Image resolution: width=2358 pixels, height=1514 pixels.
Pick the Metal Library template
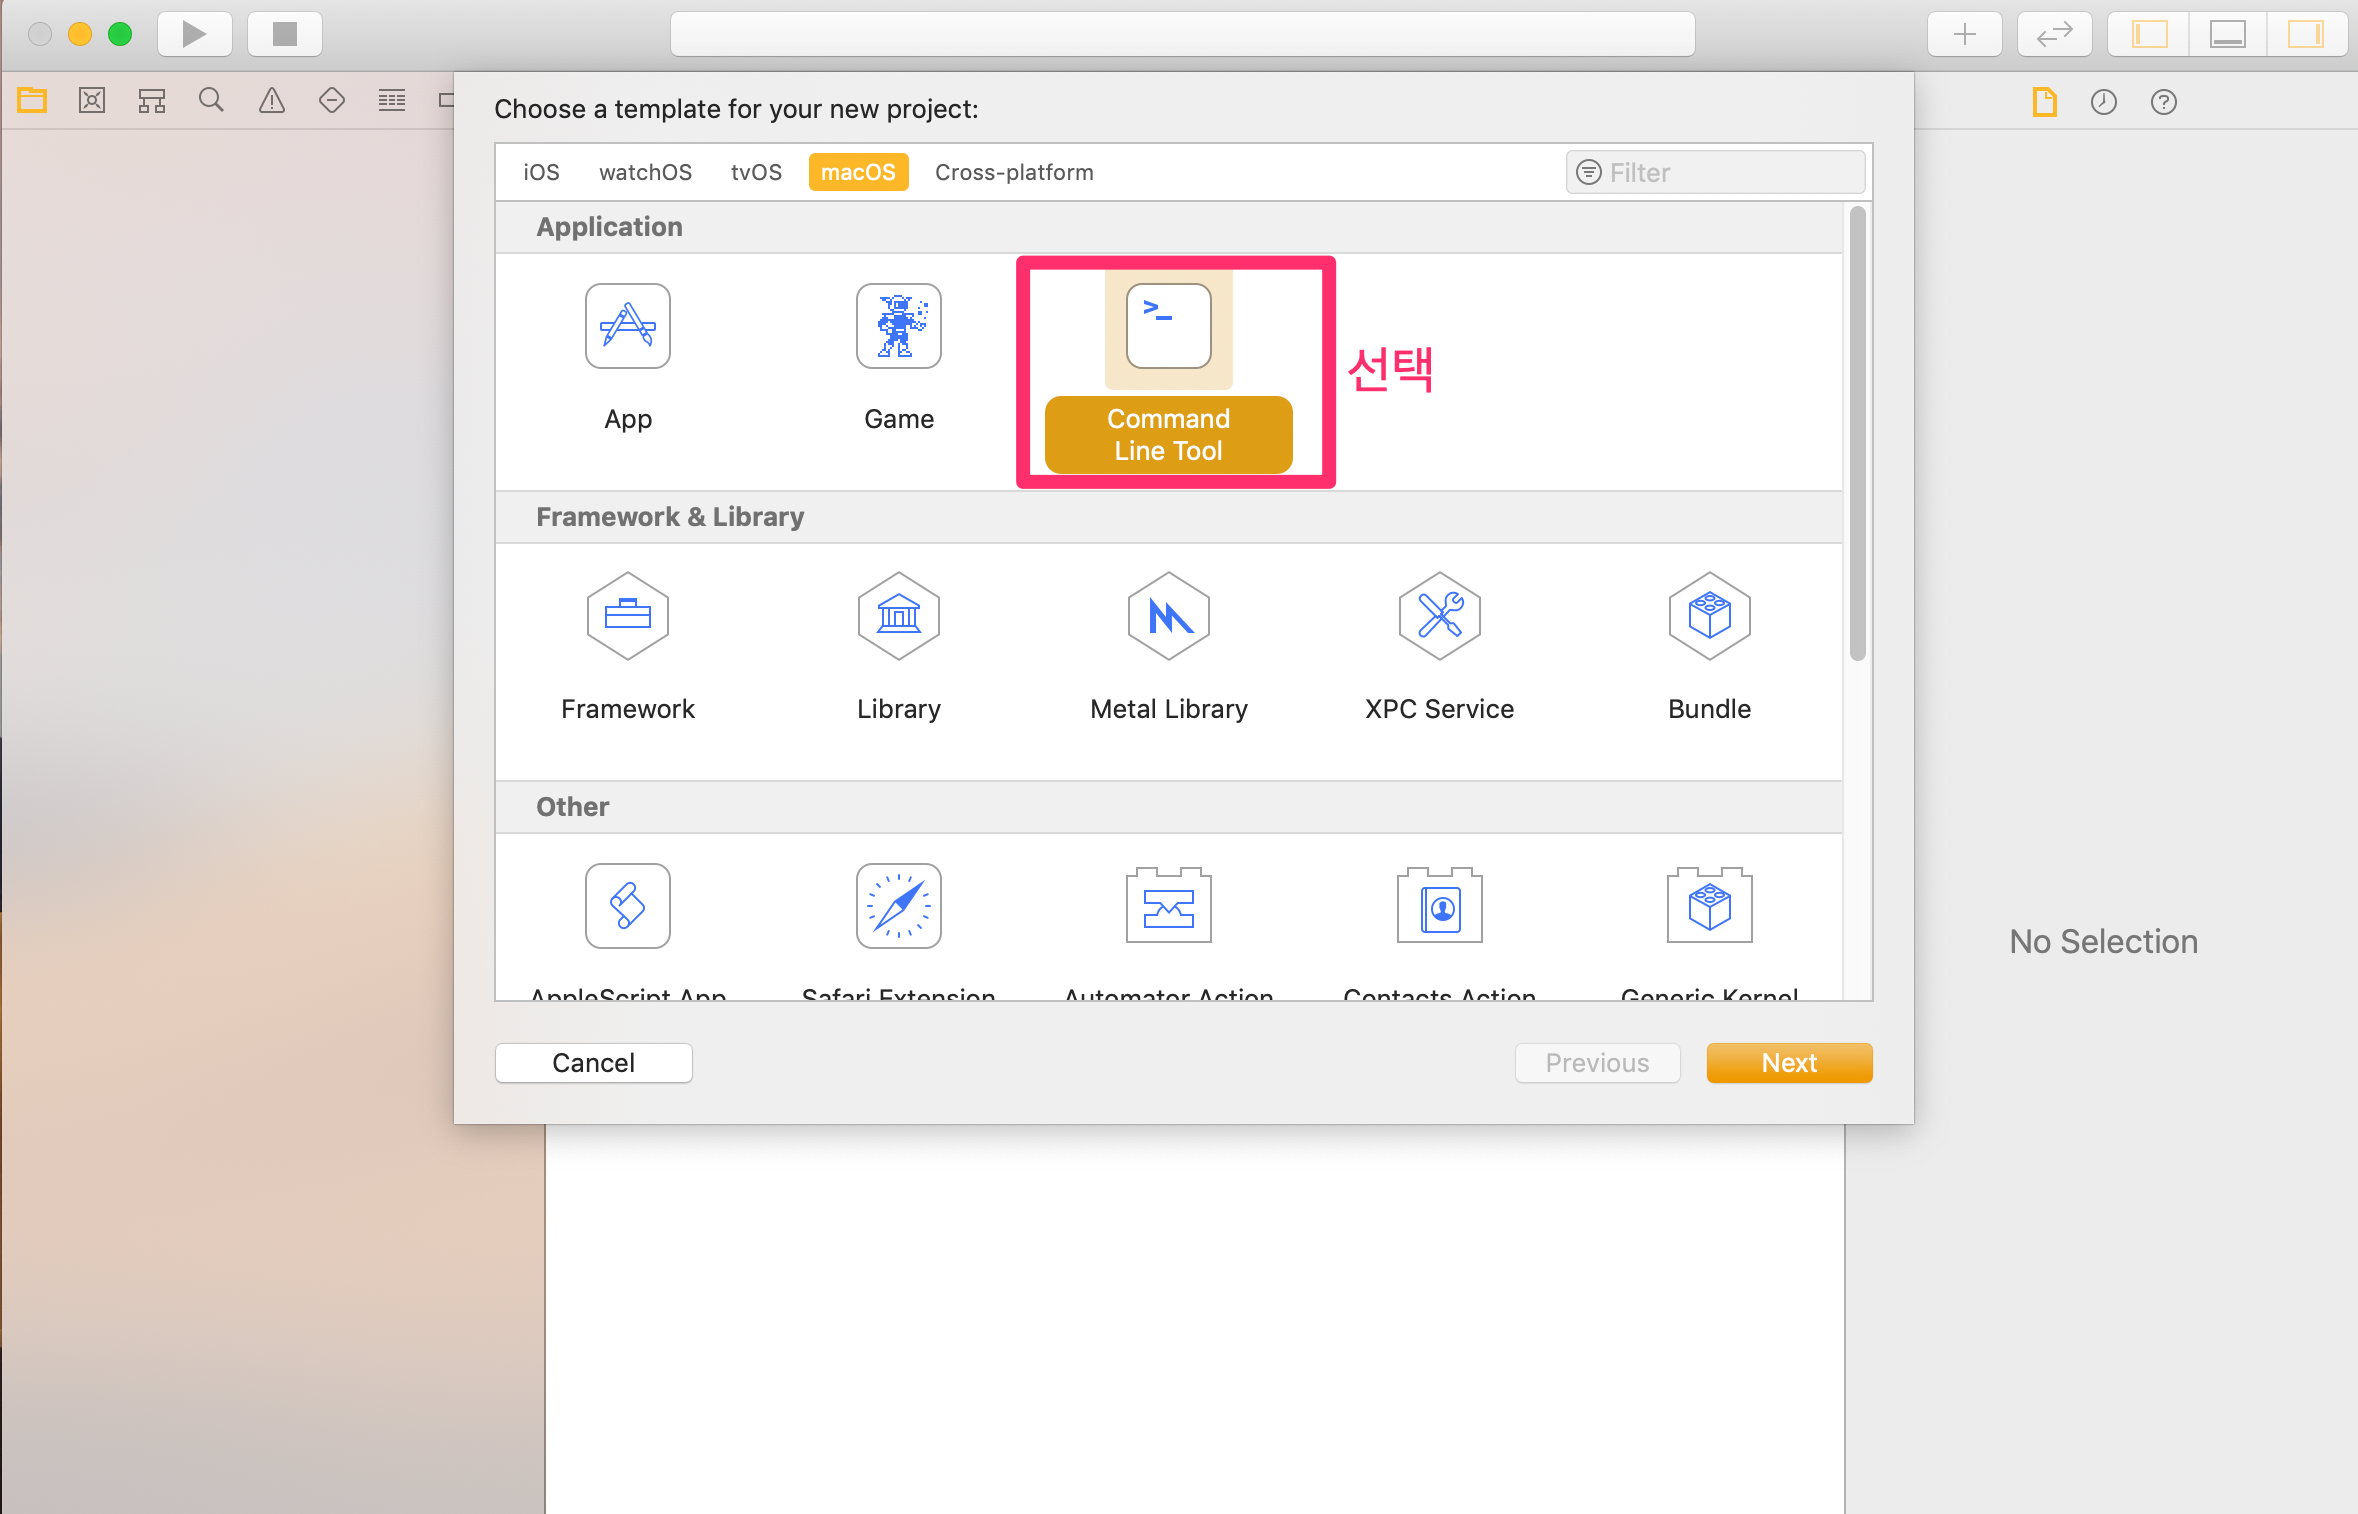point(1168,617)
